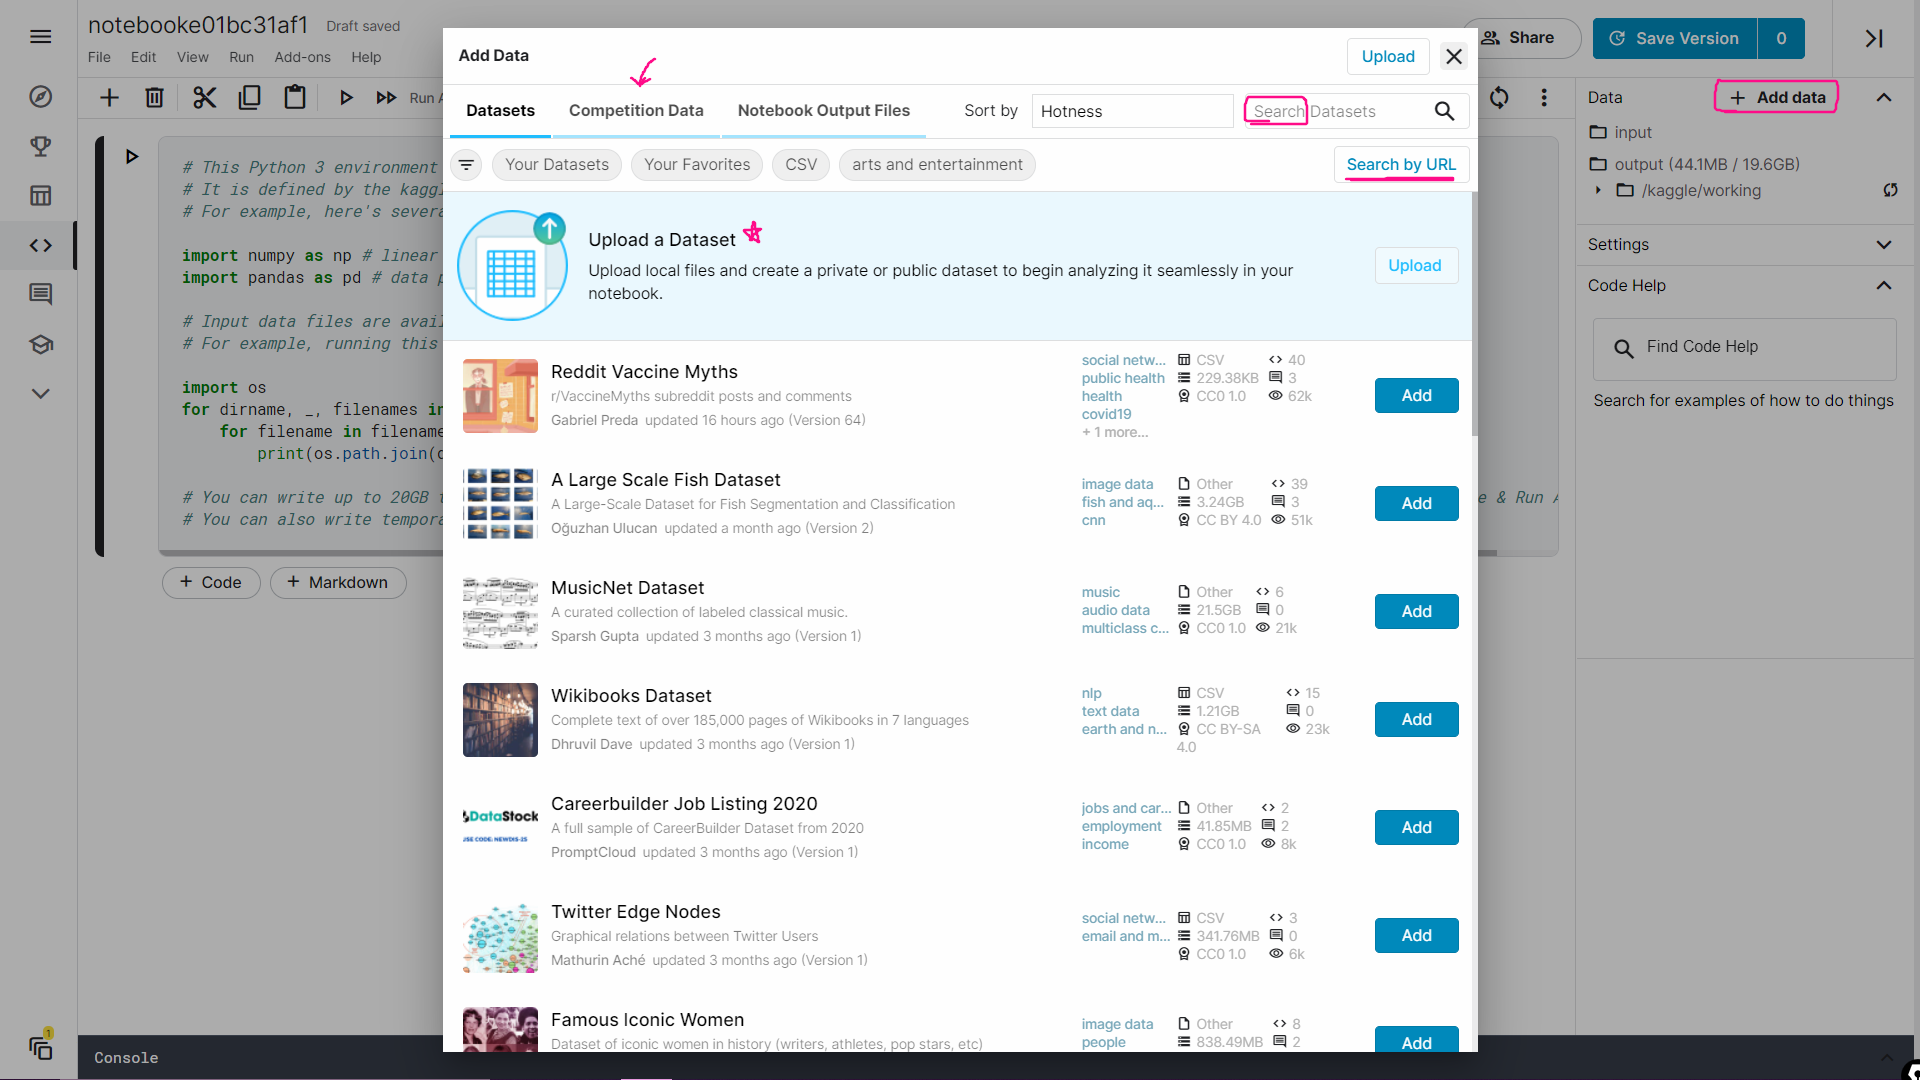This screenshot has width=1920, height=1080.
Task: Click the Upload a Dataset illustration icon
Action: click(x=513, y=266)
